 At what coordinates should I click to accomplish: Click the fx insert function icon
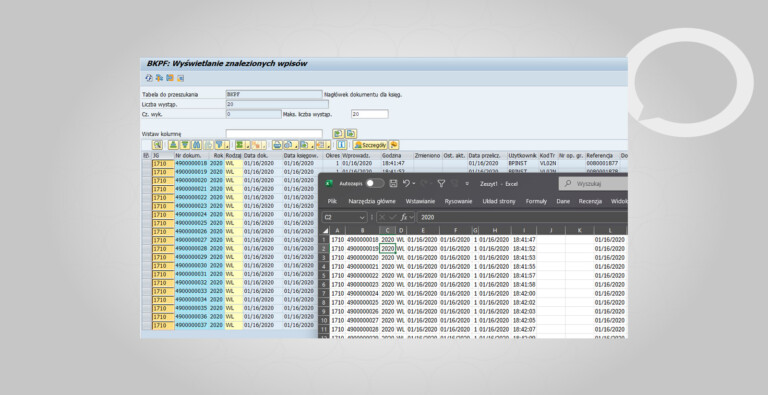pyautogui.click(x=404, y=217)
